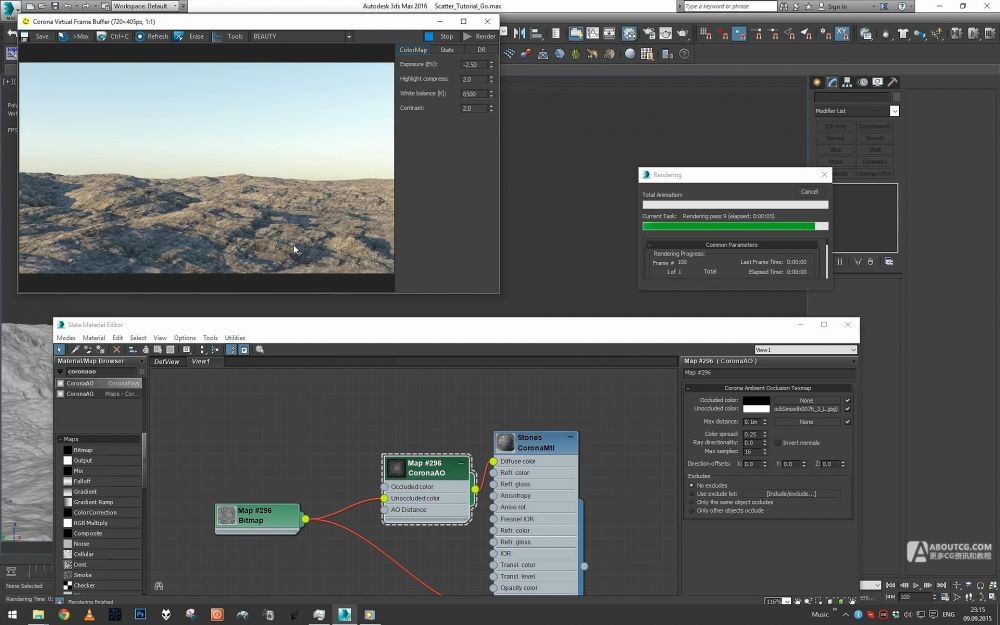
Task: Open File Explorer from the taskbar
Action: [38, 615]
